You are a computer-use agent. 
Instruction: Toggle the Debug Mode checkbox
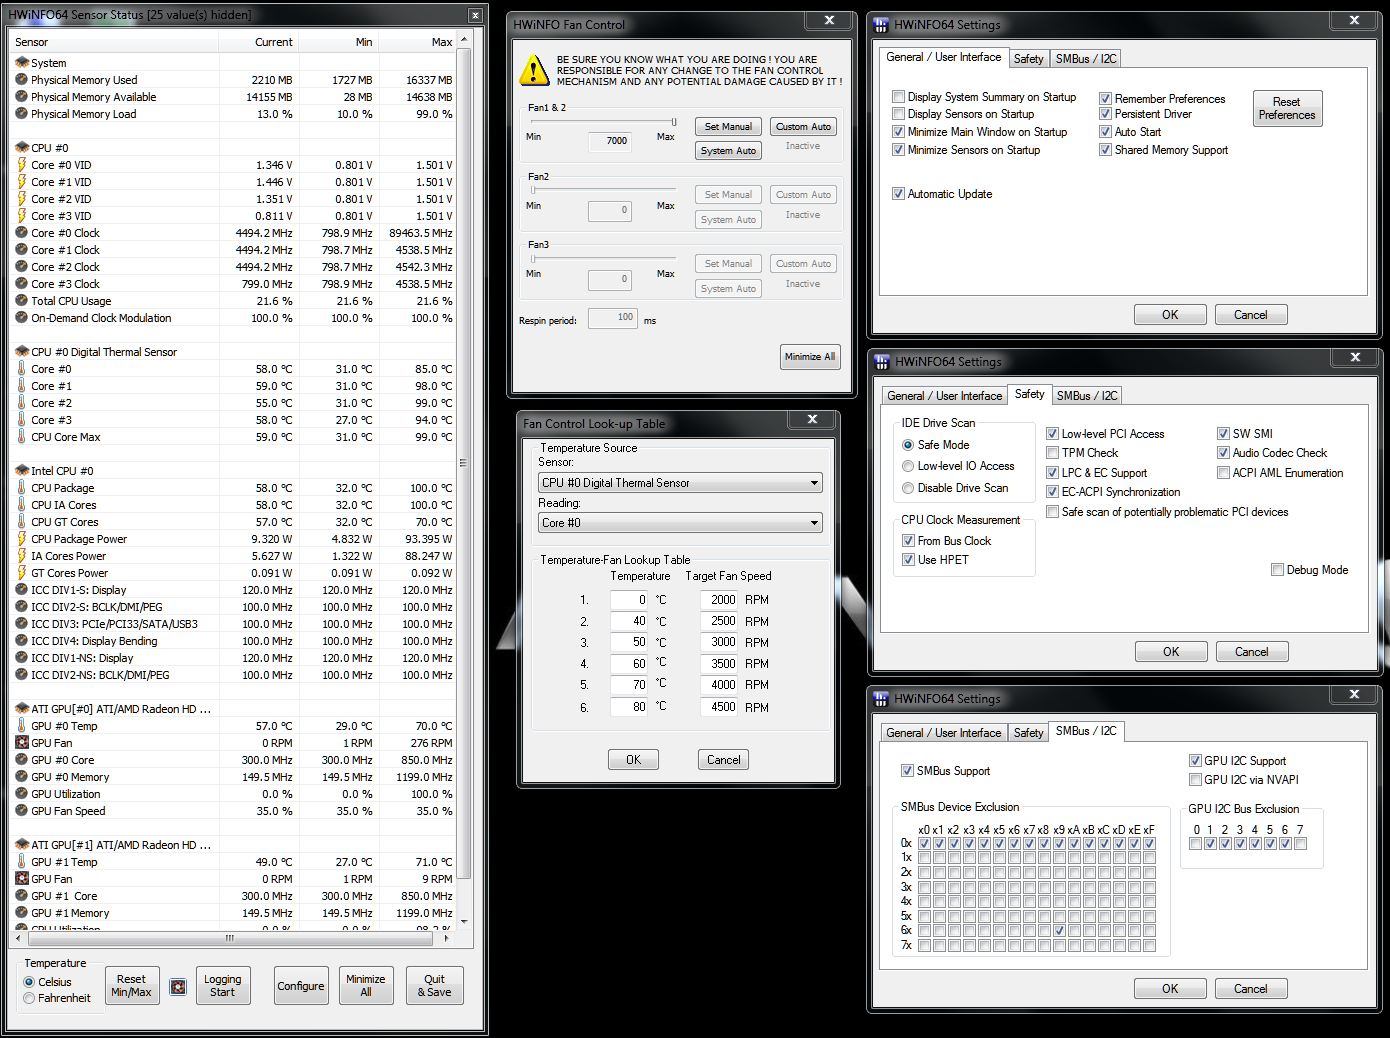(1277, 570)
